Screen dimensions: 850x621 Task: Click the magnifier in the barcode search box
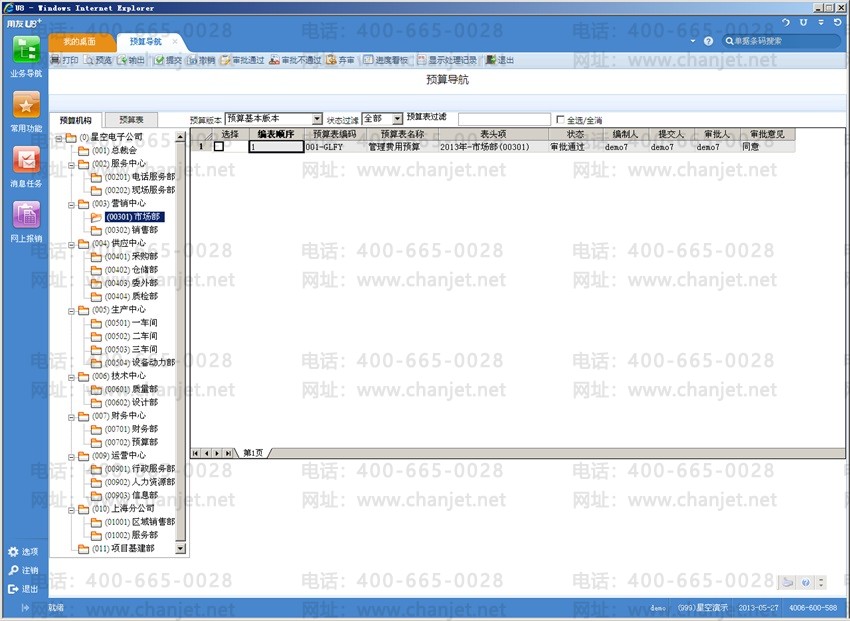pos(730,41)
